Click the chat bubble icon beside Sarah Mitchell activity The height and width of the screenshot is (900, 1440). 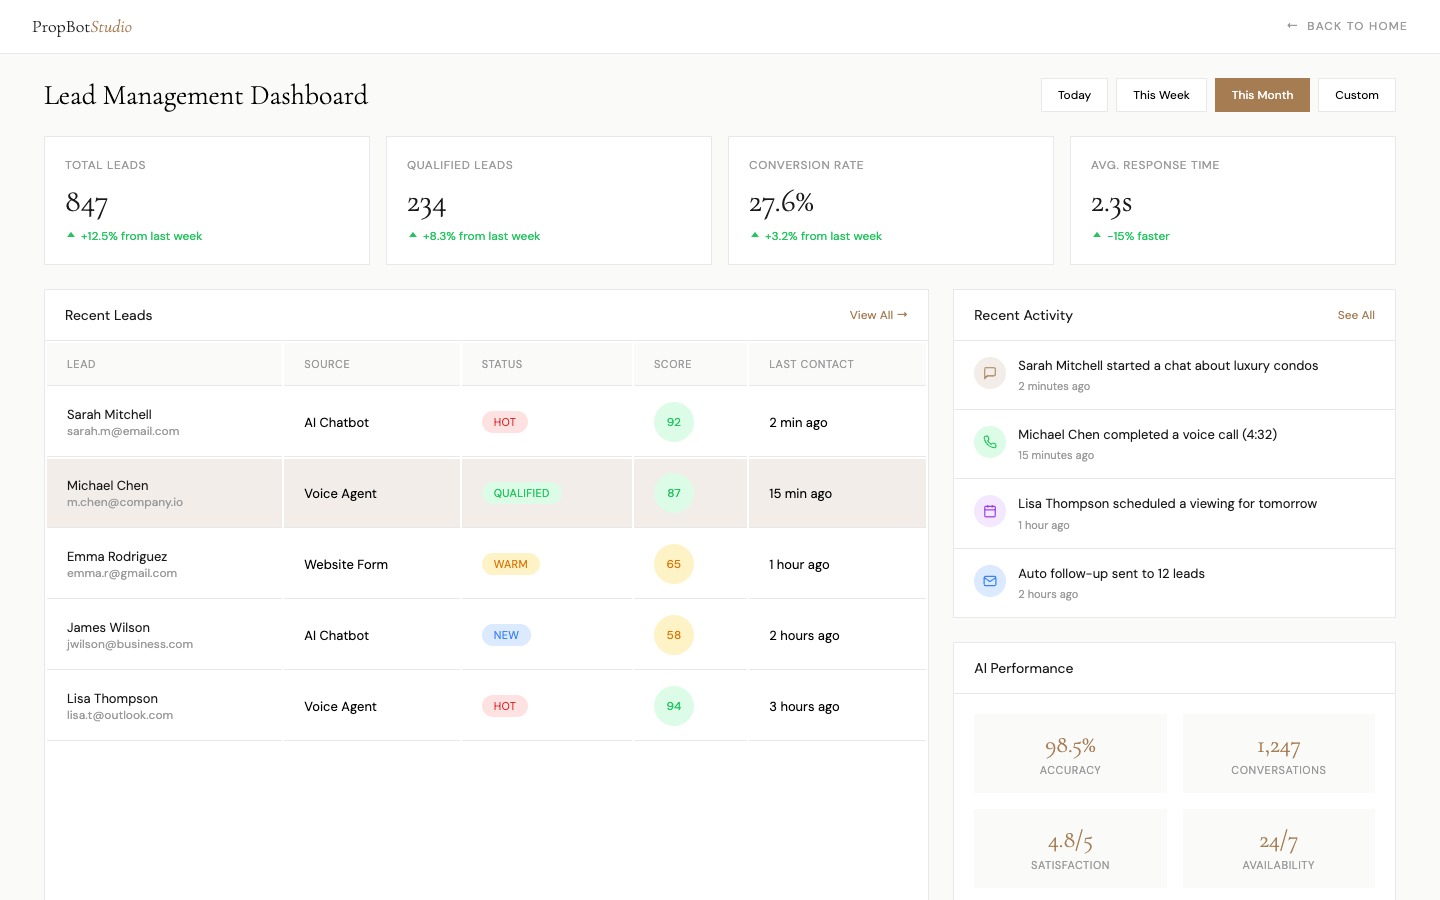(x=990, y=373)
